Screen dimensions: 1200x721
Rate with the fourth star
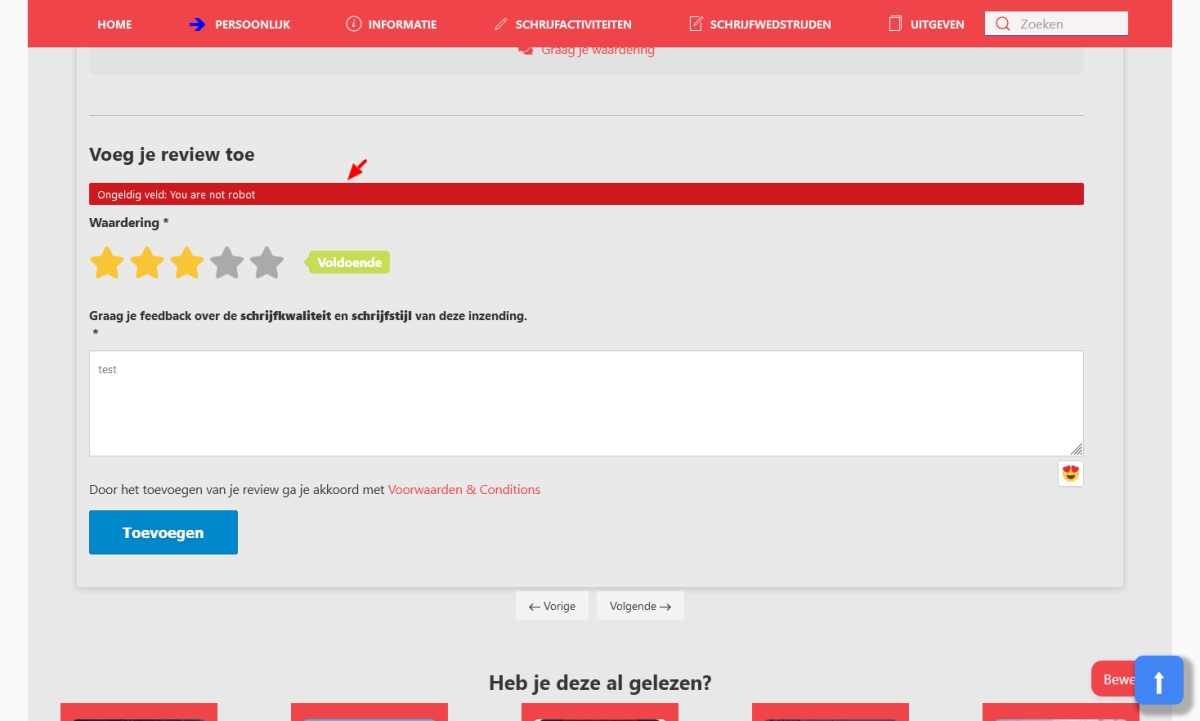click(227, 263)
